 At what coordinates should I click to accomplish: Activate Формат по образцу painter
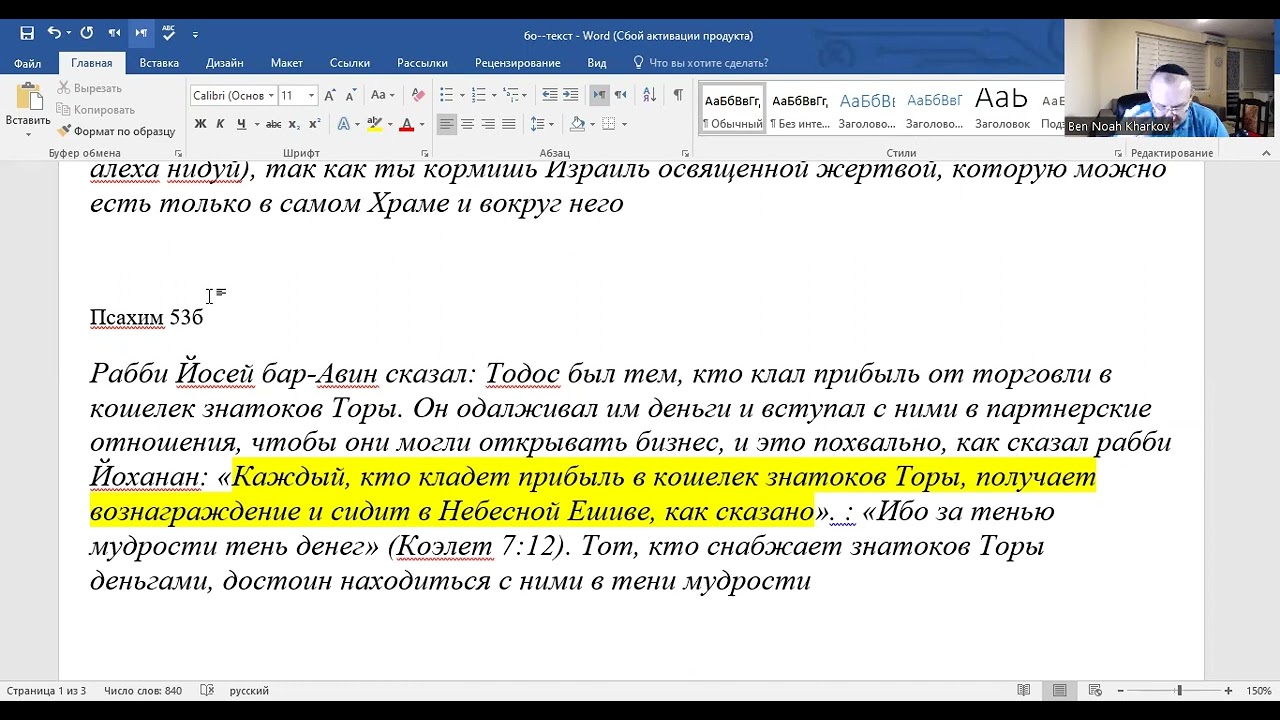116,131
